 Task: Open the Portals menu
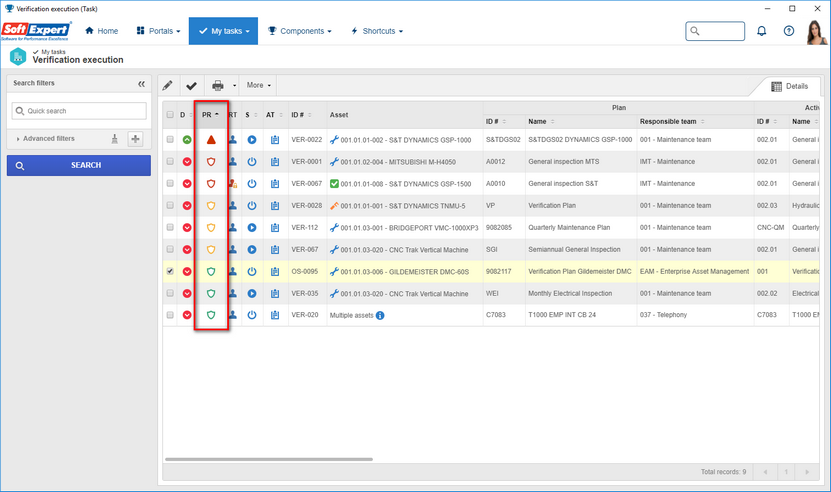tap(158, 31)
